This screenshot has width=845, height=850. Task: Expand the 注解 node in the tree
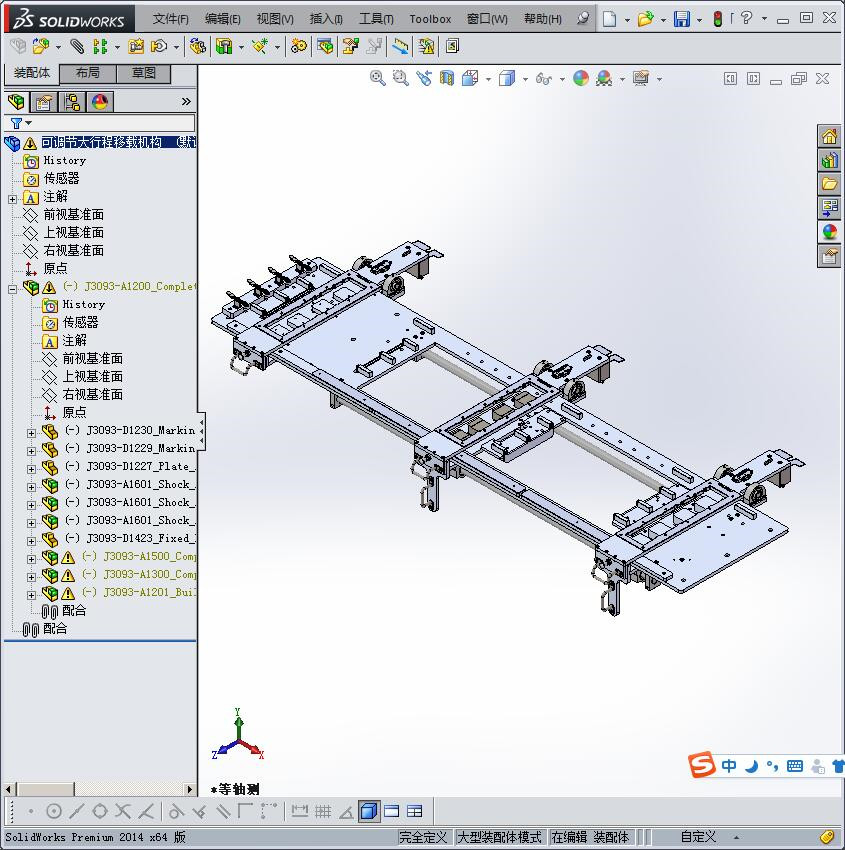point(12,199)
